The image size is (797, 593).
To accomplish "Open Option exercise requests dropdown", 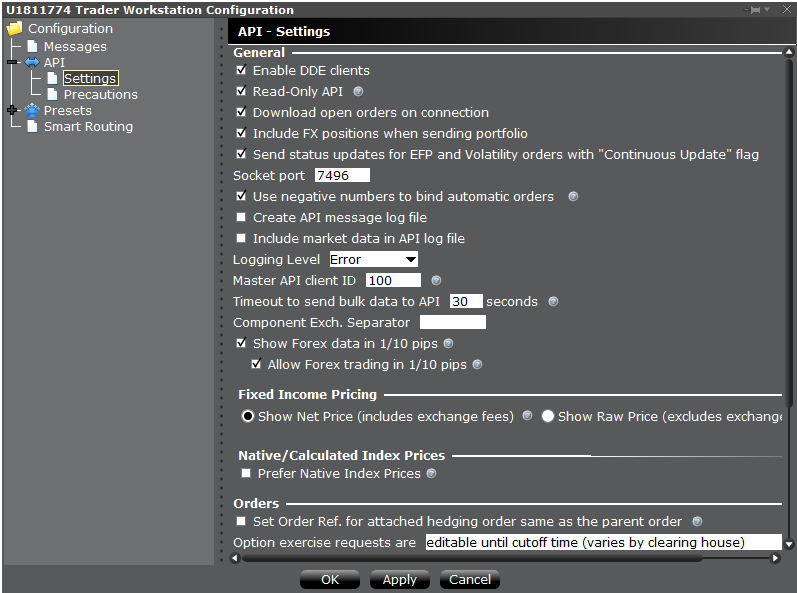I will pos(603,542).
